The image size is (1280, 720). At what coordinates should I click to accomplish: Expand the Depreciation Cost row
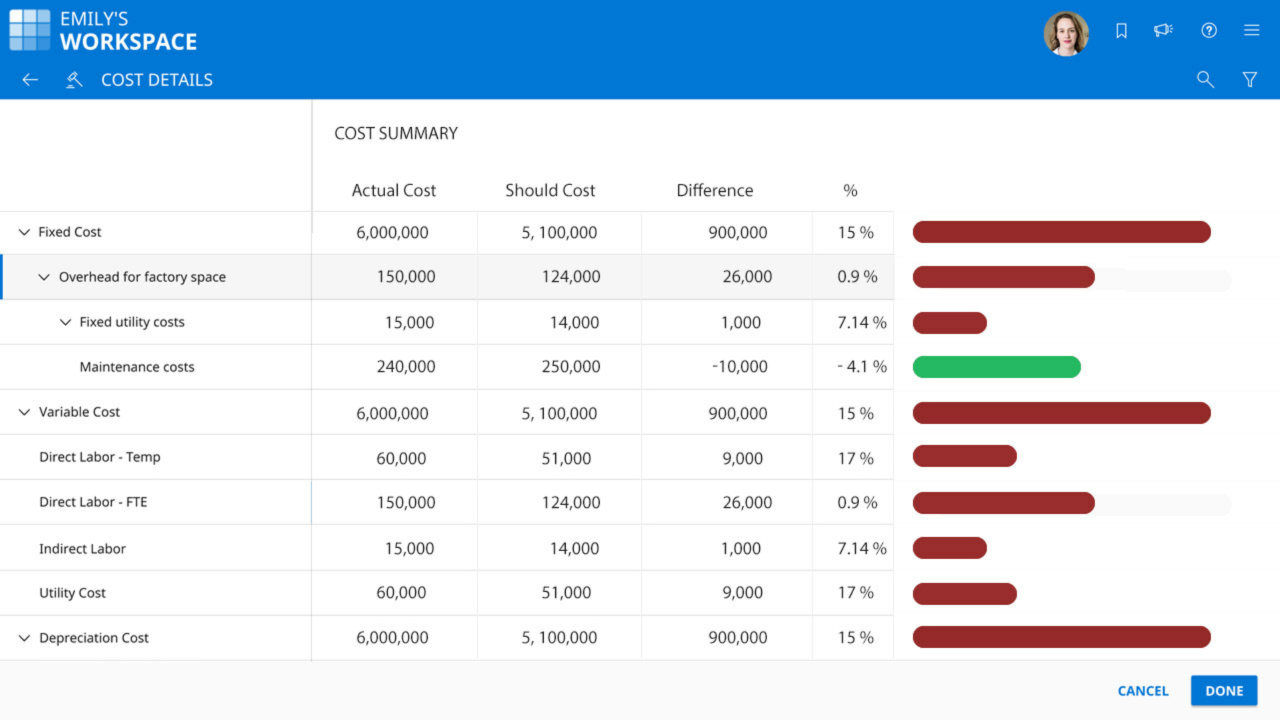(x=24, y=638)
